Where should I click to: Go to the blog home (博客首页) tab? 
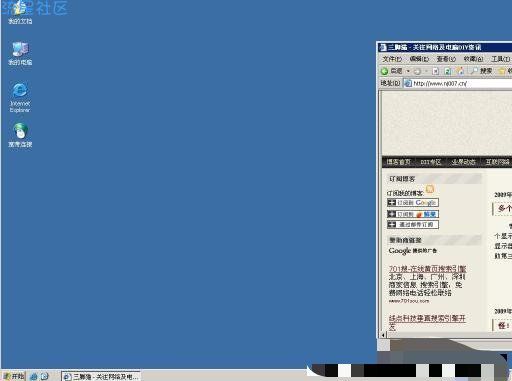[398, 162]
